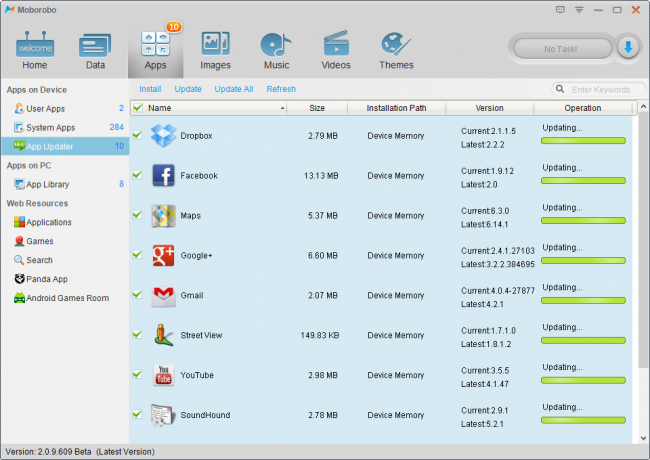The image size is (650, 460).
Task: Click the search magnifier icon
Action: [560, 89]
